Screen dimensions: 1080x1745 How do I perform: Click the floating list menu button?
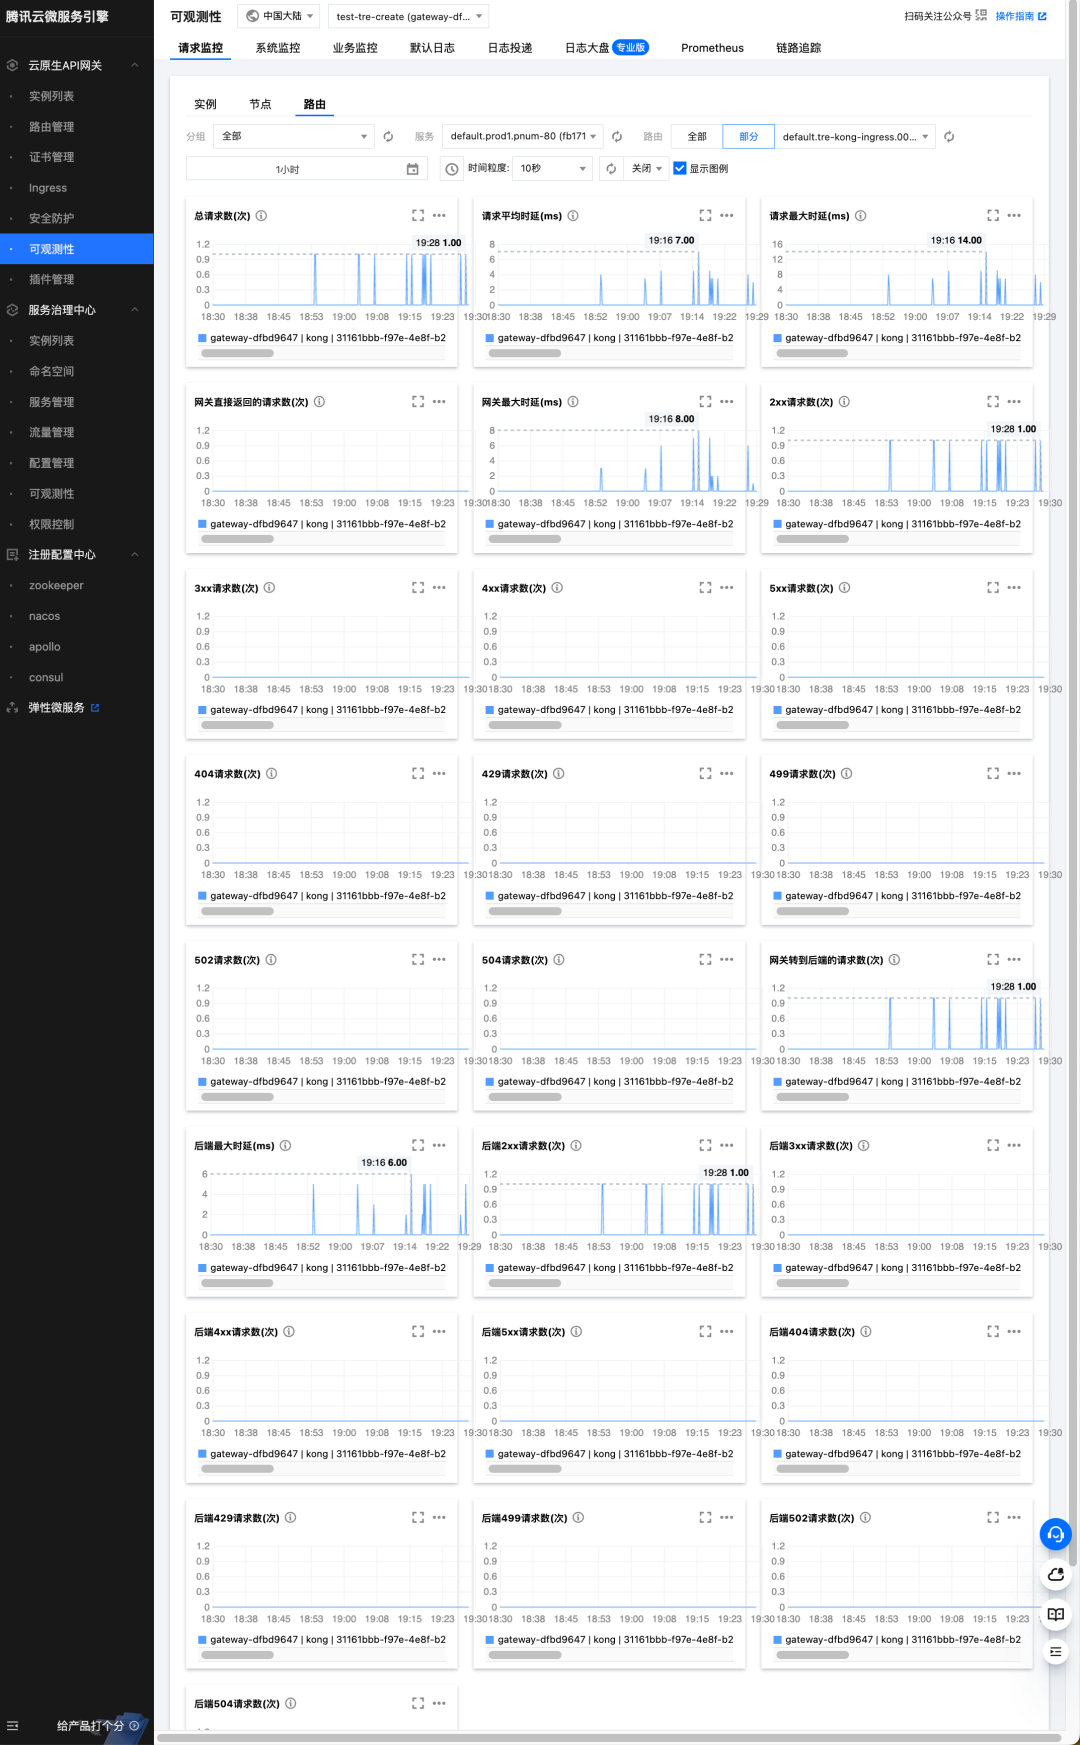1055,1652
